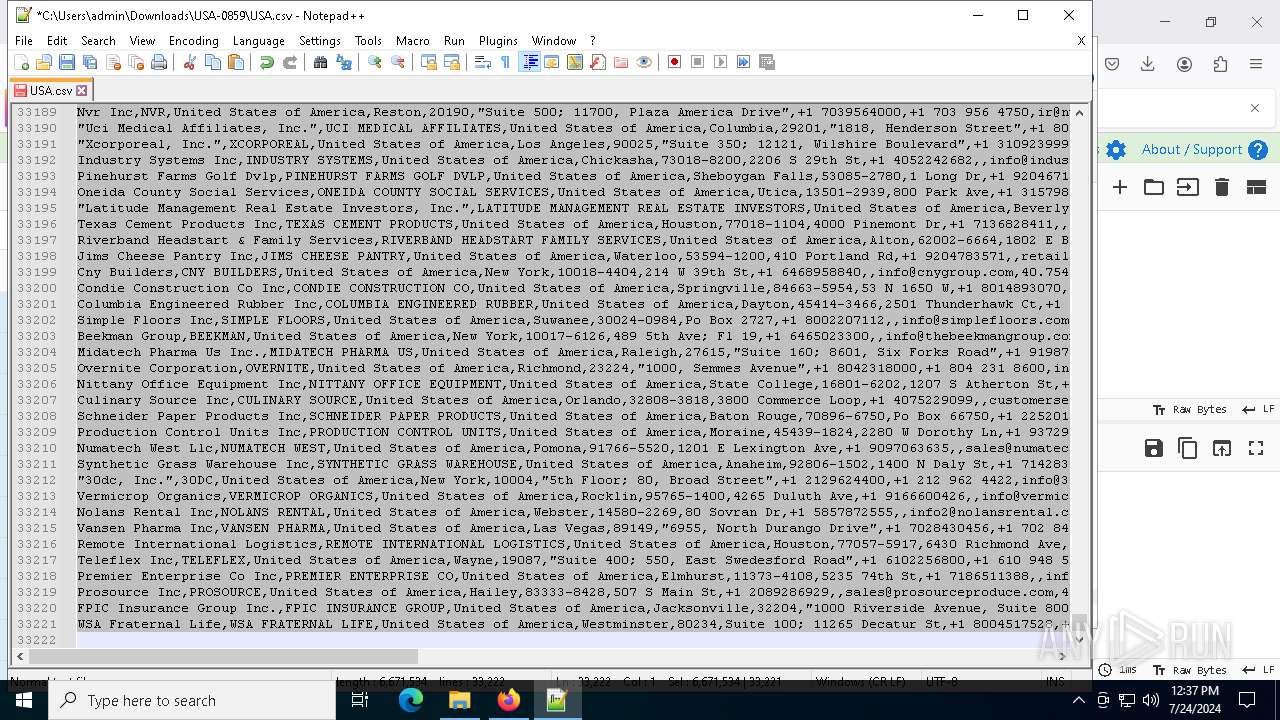Open the user defined language dialog icon
The image size is (1280, 720).
(x=551, y=62)
